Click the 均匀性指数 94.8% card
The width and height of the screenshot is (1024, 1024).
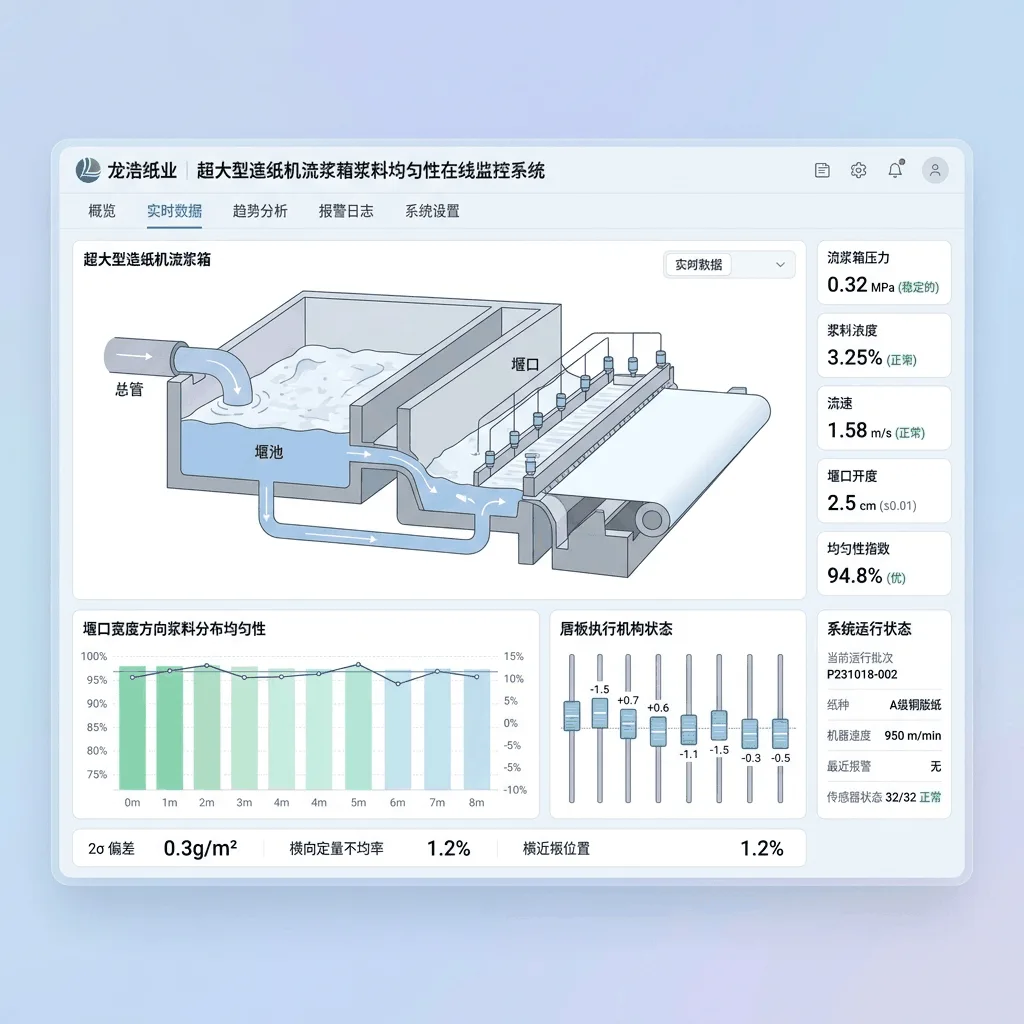(884, 564)
